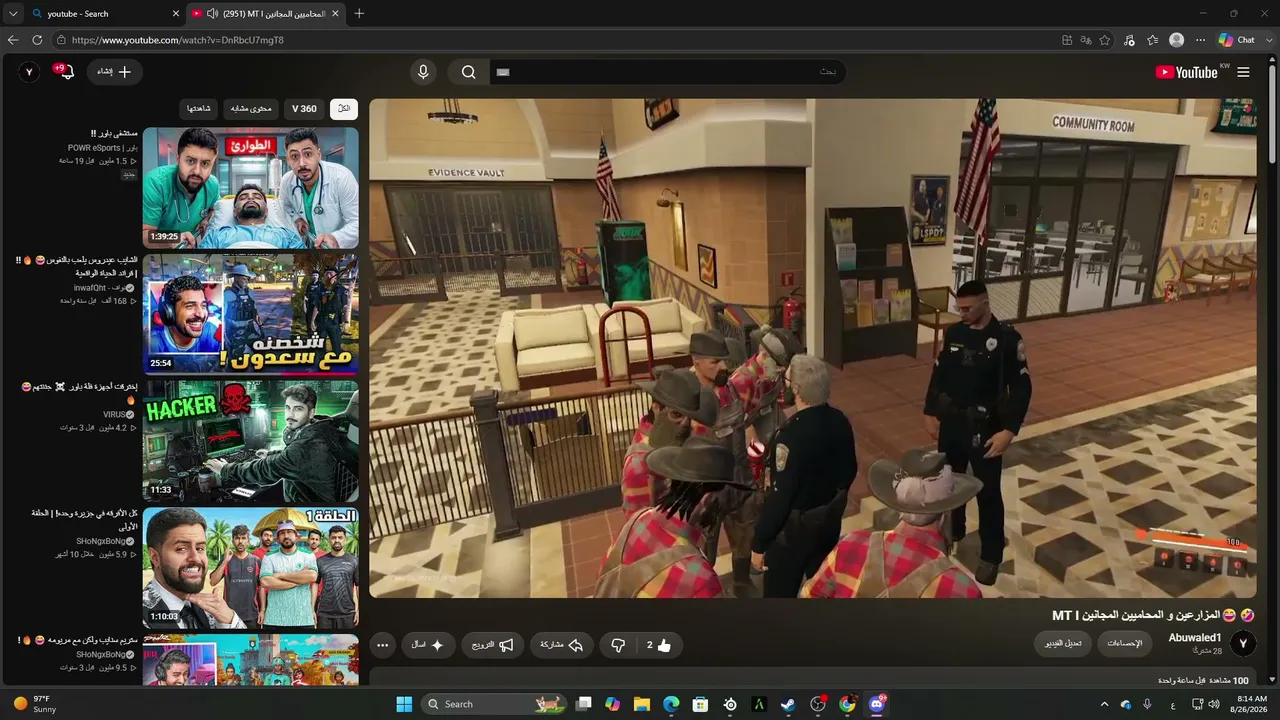
Task: Edit the video (تعديل الفيديو)
Action: (x=1062, y=643)
